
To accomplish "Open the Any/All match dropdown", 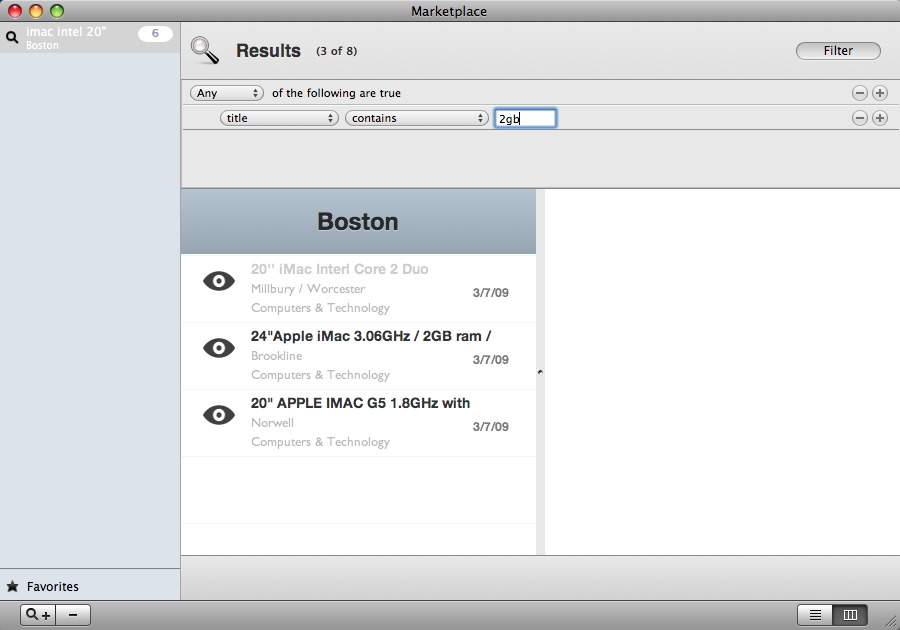I will coord(227,93).
